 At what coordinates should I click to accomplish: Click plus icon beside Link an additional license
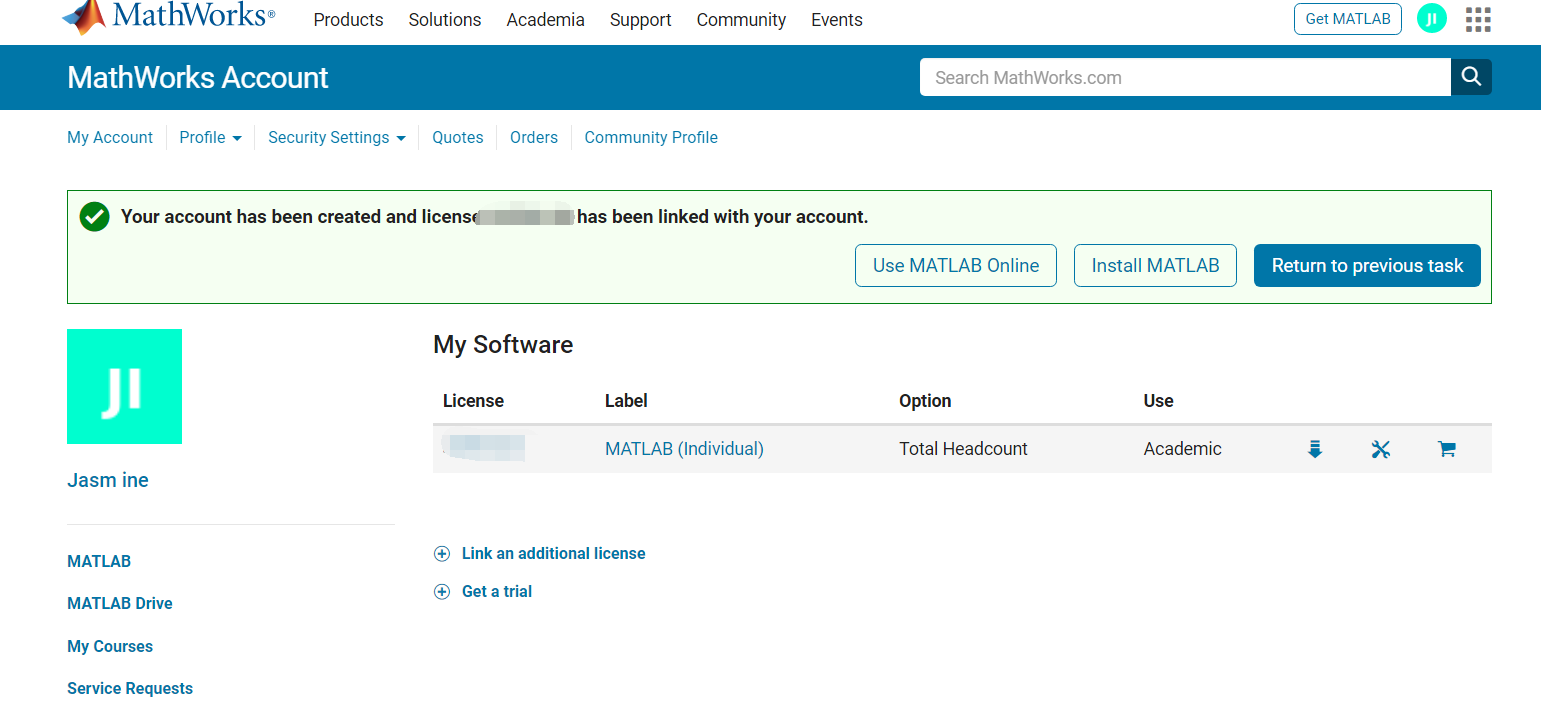click(x=442, y=554)
